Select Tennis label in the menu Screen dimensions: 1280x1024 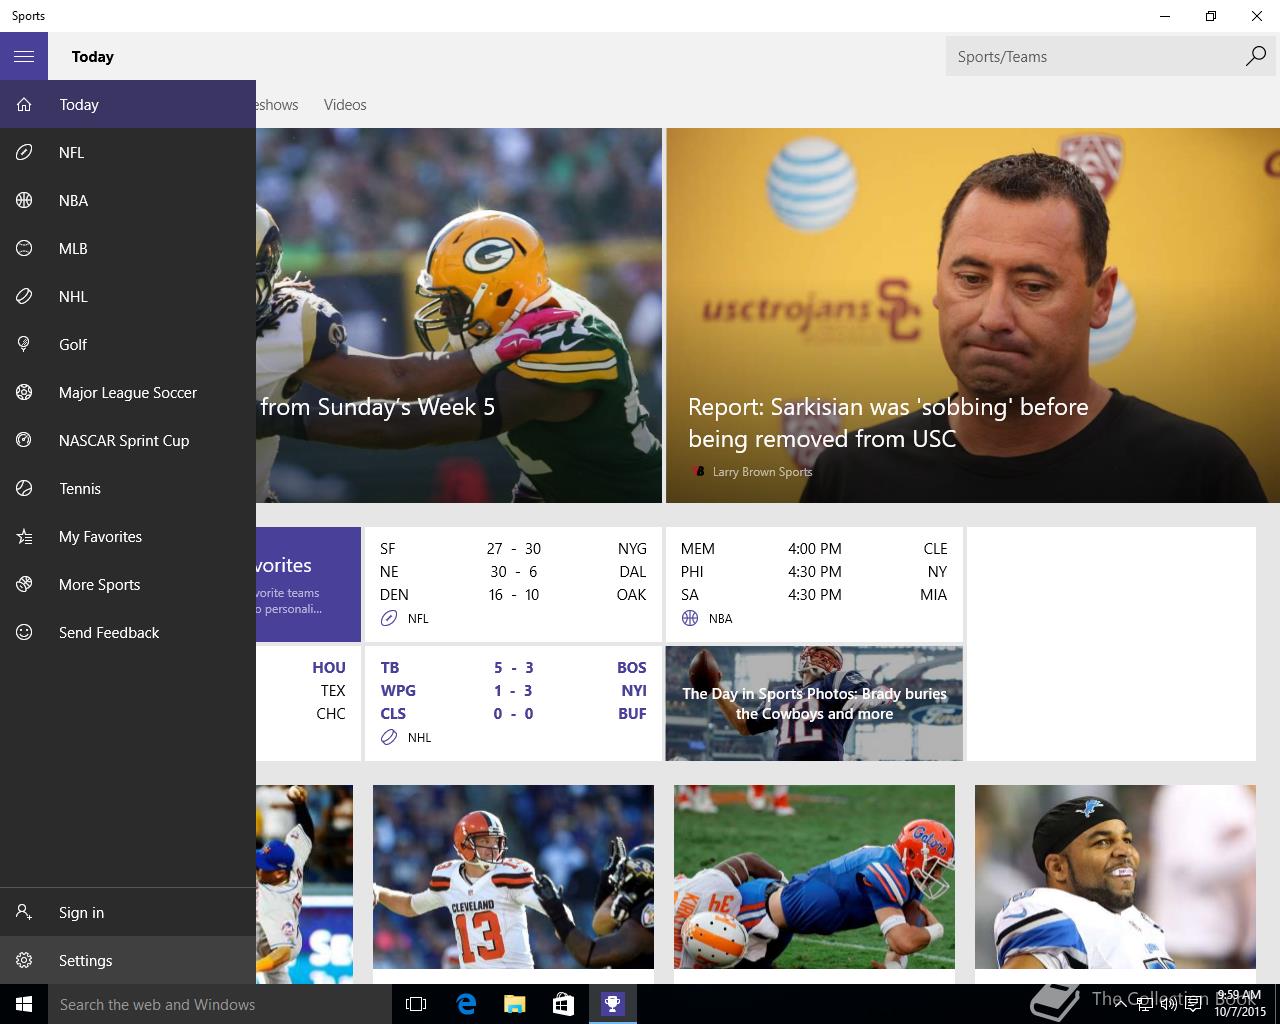(80, 488)
